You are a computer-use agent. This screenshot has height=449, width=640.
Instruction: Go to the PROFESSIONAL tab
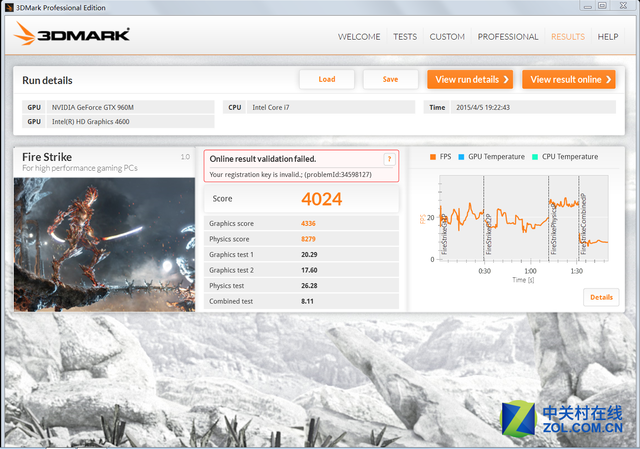[508, 37]
